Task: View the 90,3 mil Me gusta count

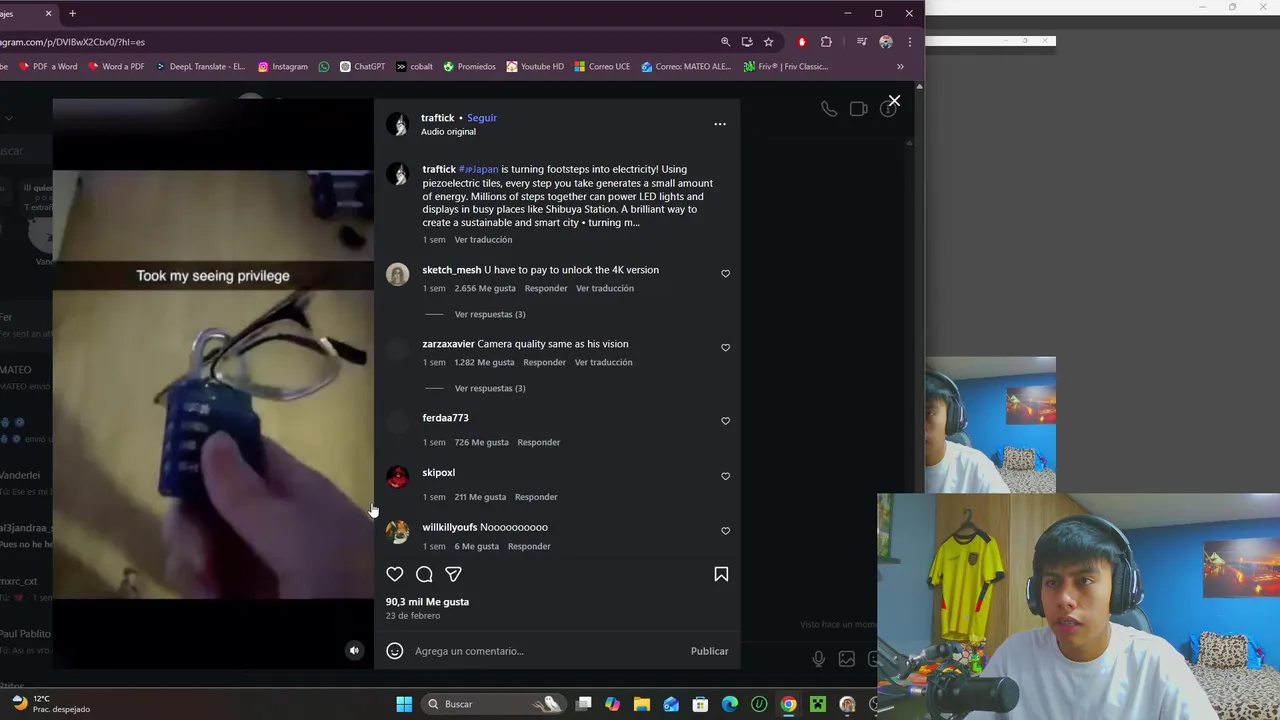Action: pos(427,602)
